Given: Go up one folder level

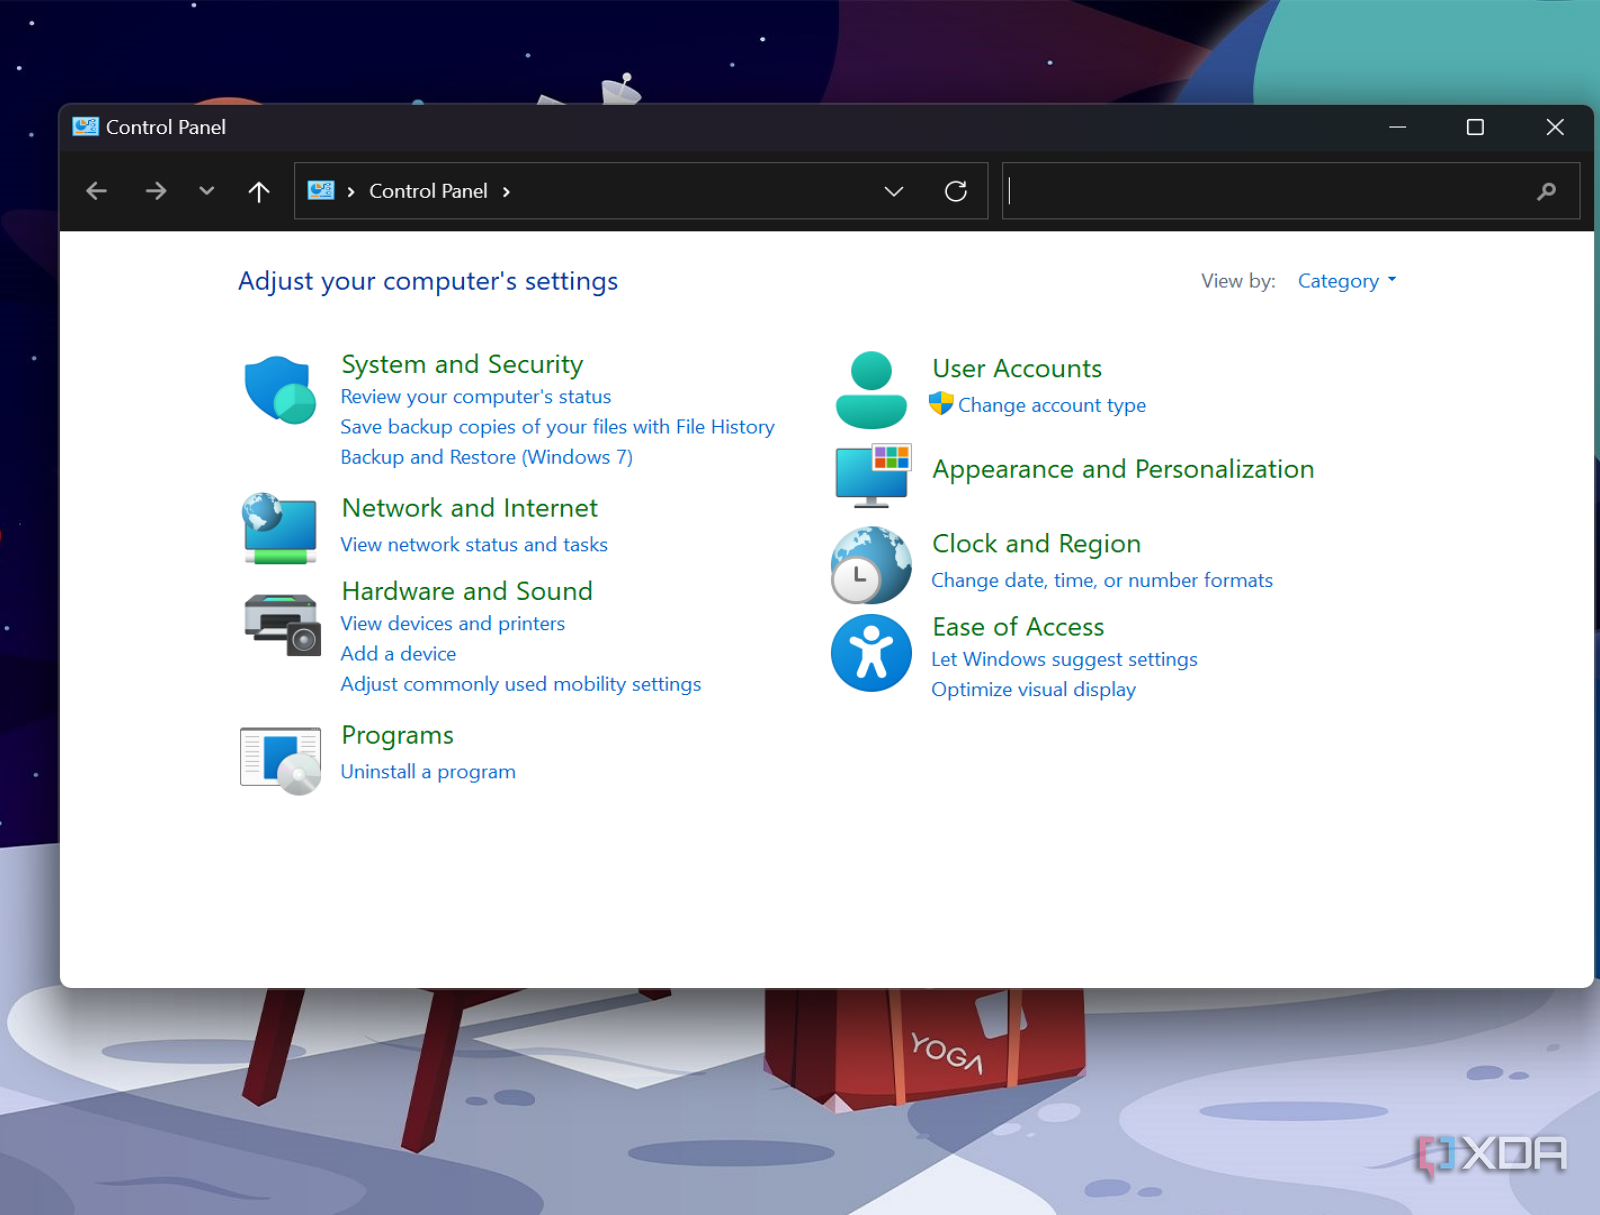Looking at the screenshot, I should pyautogui.click(x=259, y=191).
